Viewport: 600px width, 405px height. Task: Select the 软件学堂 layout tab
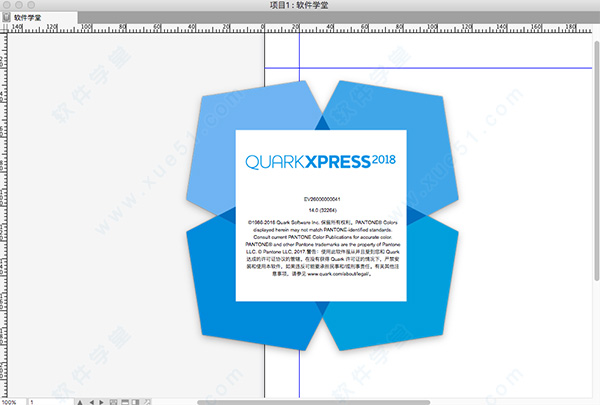[x=39, y=18]
